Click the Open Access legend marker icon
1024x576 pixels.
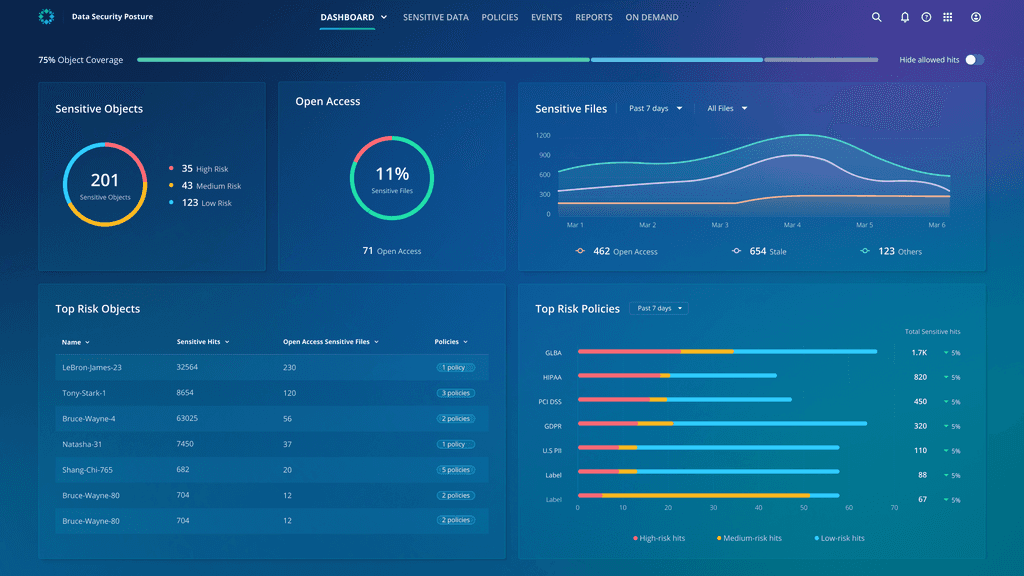pos(580,251)
